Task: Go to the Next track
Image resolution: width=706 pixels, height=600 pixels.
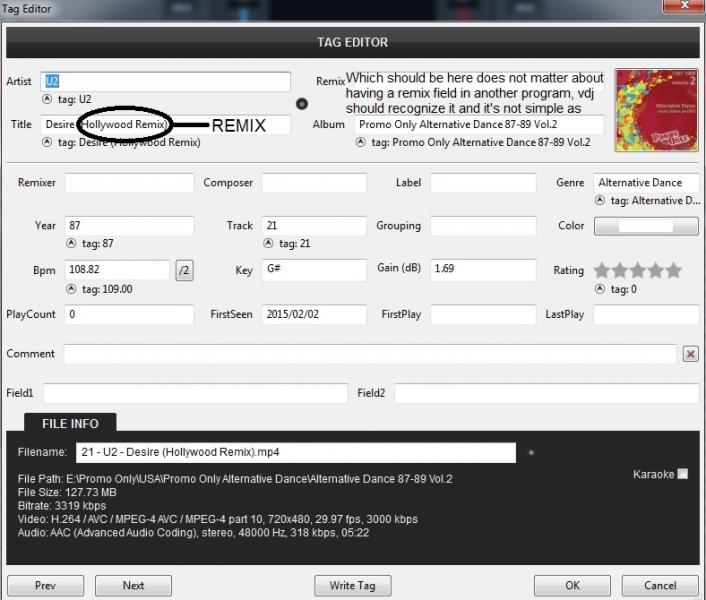Action: coord(133,586)
